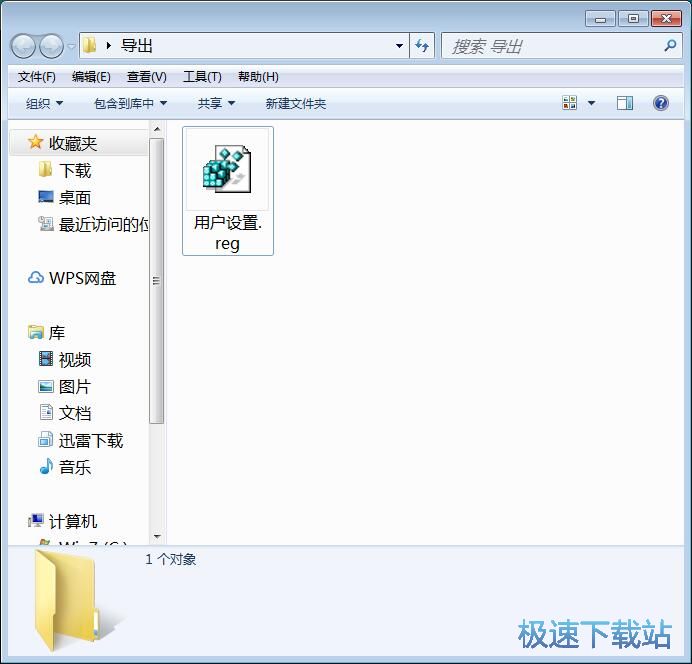Click the navigation pane scrollbar thumb
The image size is (692, 664).
[x=157, y=281]
